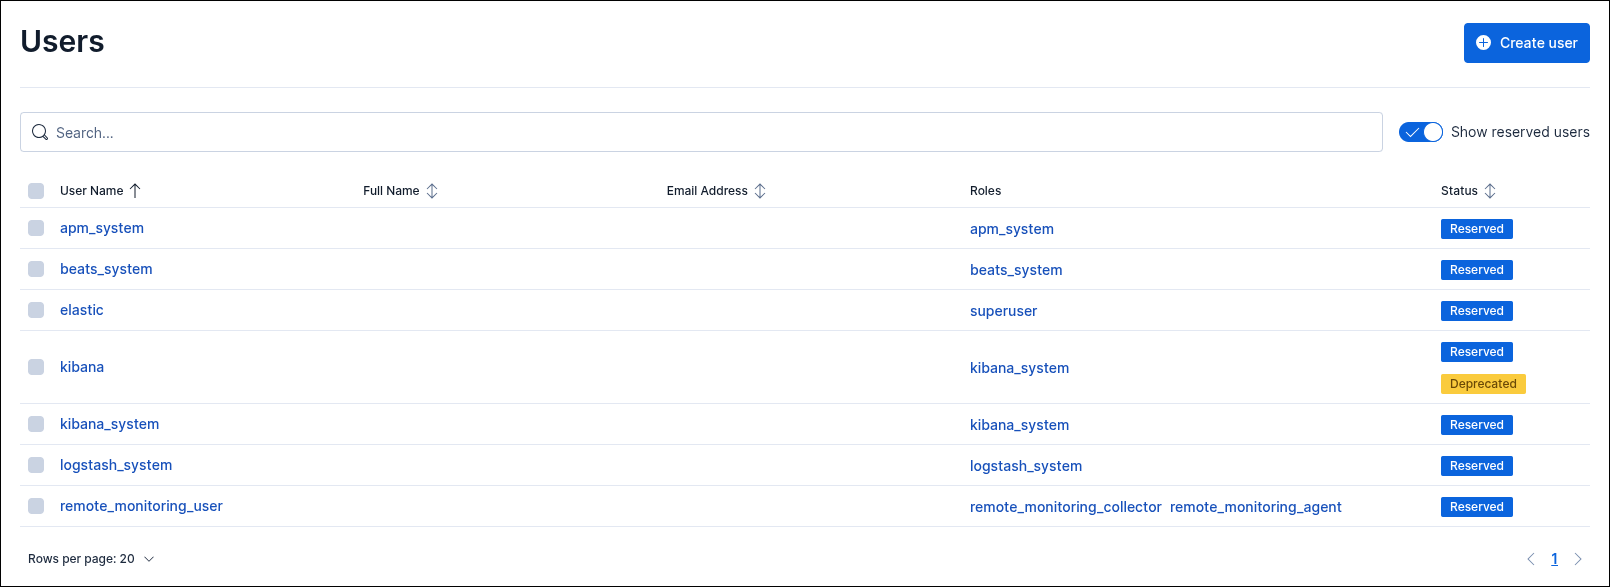Click page 1 in pagination

coord(1554,559)
